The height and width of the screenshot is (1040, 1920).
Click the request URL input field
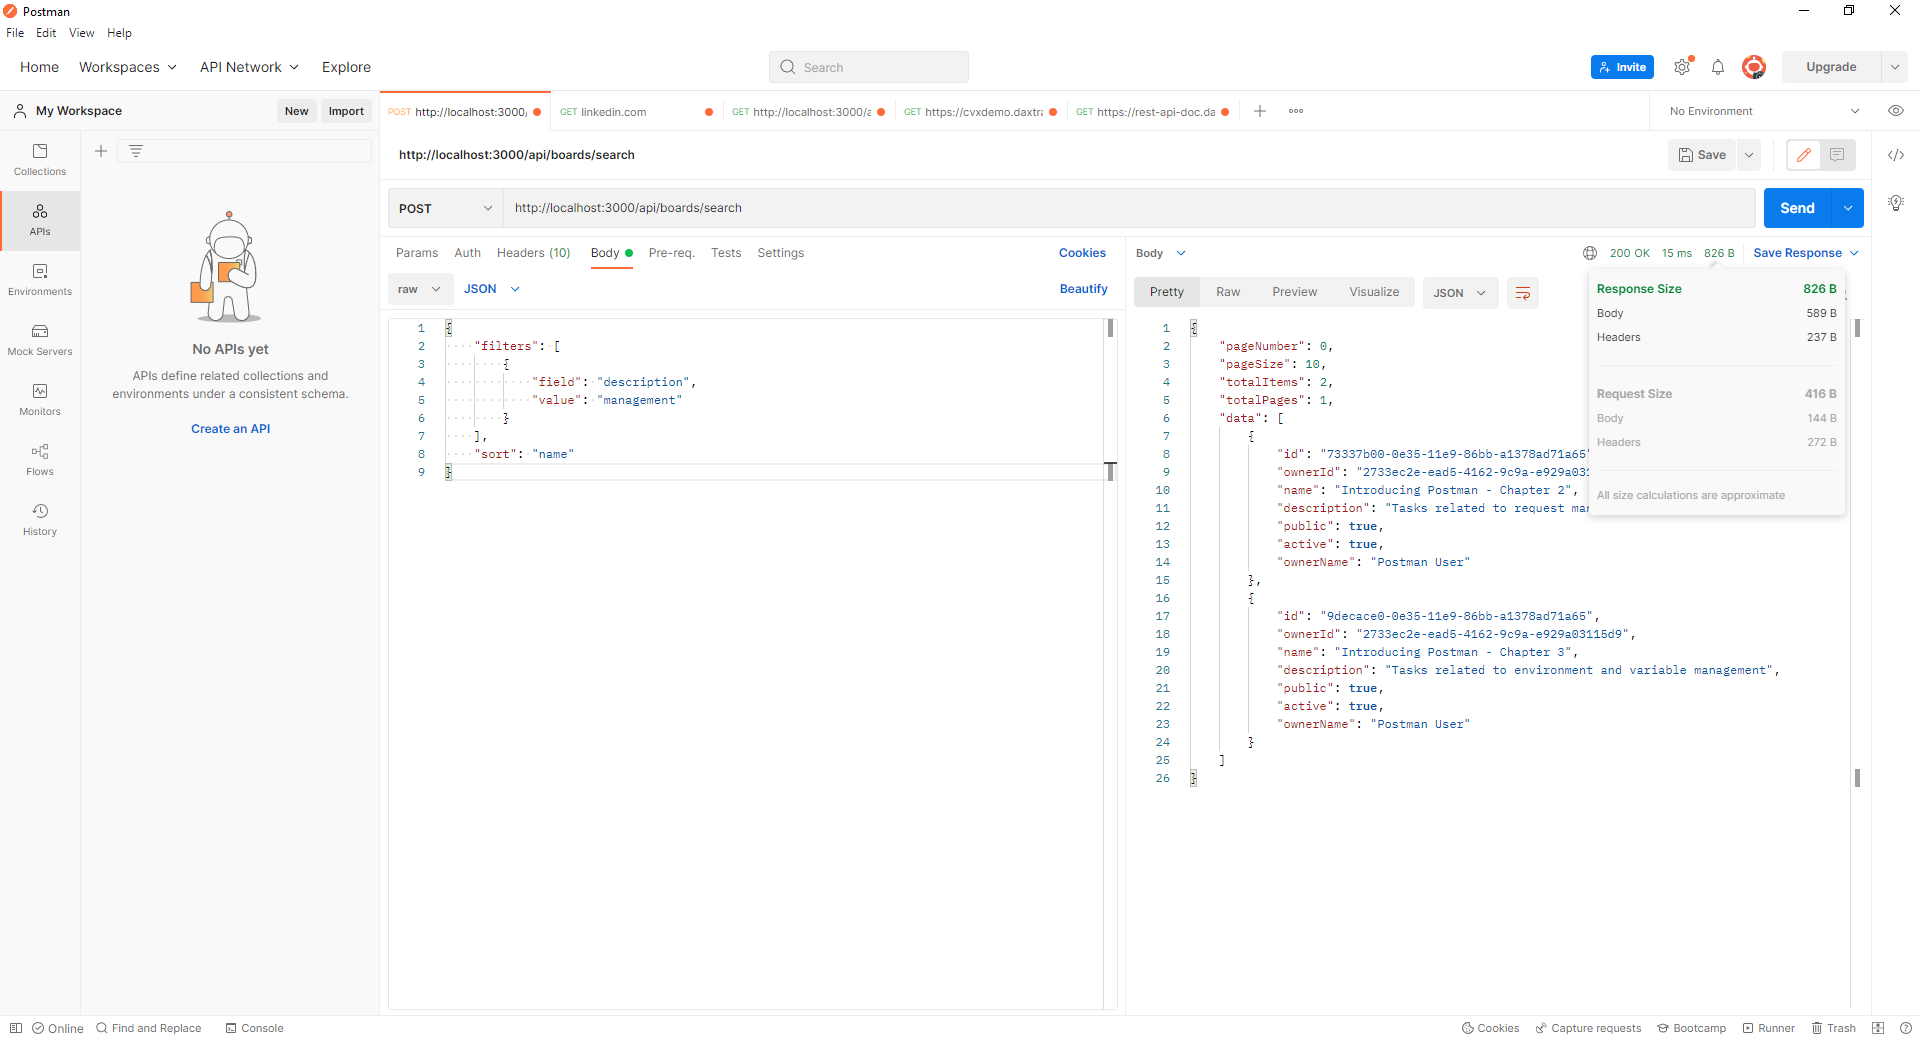(1130, 208)
